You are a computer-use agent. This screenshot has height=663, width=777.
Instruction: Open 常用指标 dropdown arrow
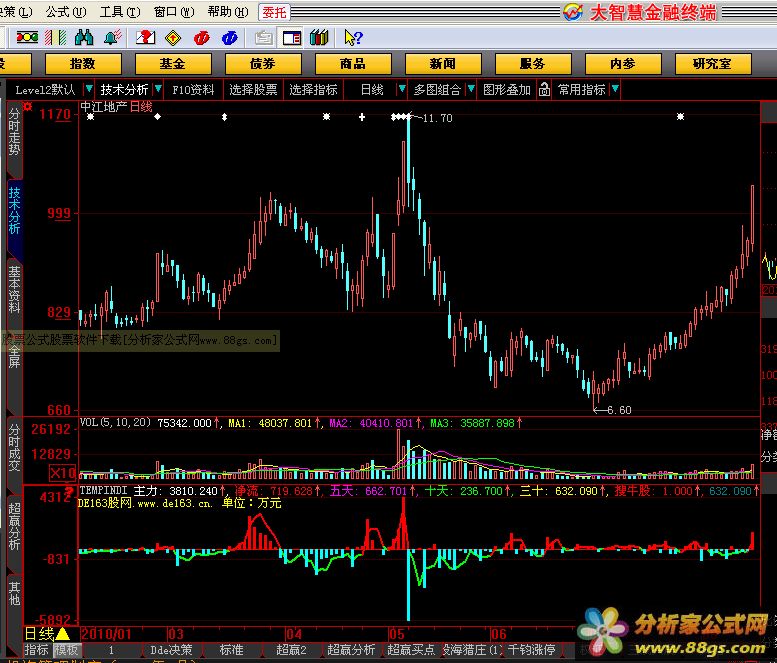tap(615, 89)
